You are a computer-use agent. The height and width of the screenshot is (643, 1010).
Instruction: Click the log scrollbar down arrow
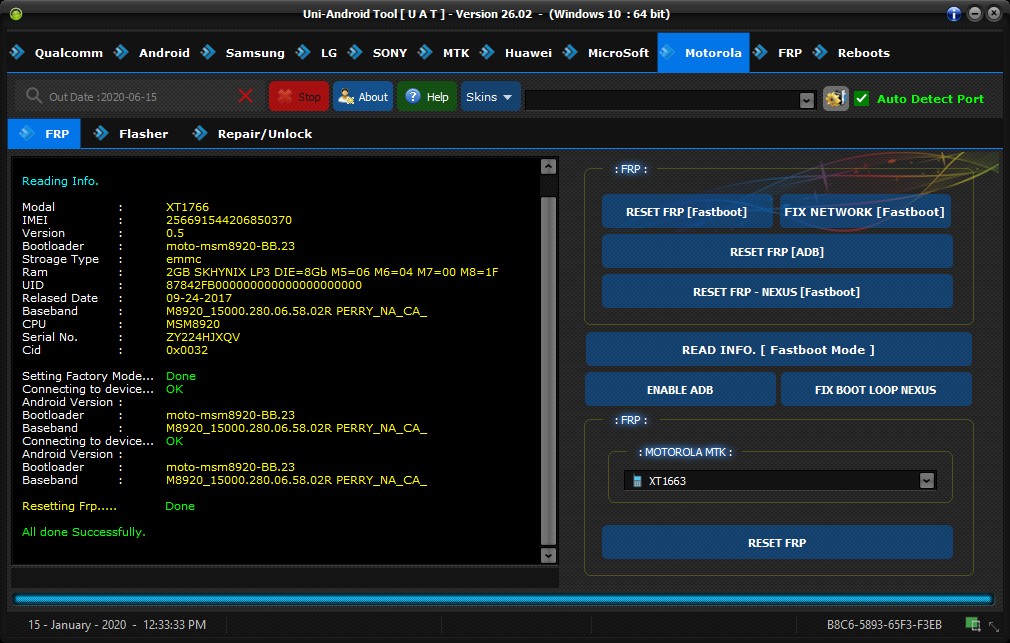pyautogui.click(x=548, y=555)
